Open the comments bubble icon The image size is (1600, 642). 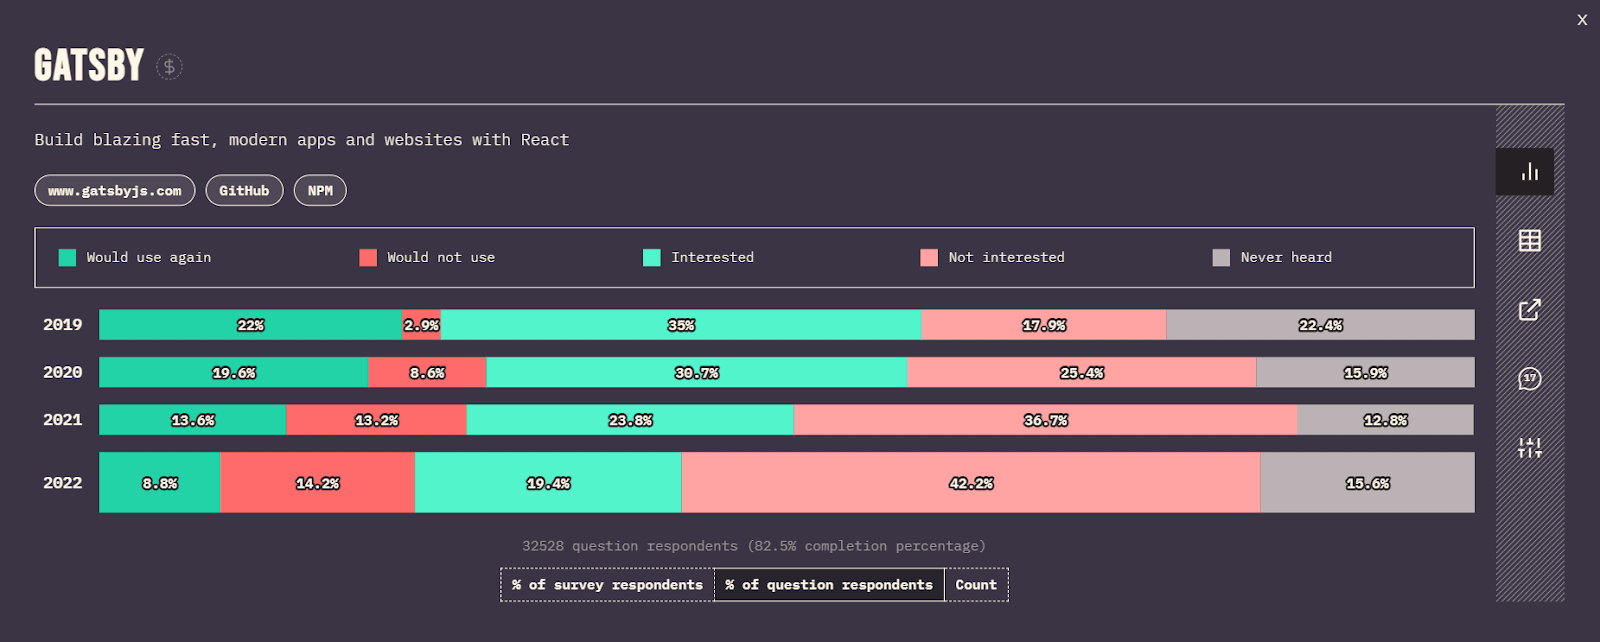coord(1529,379)
